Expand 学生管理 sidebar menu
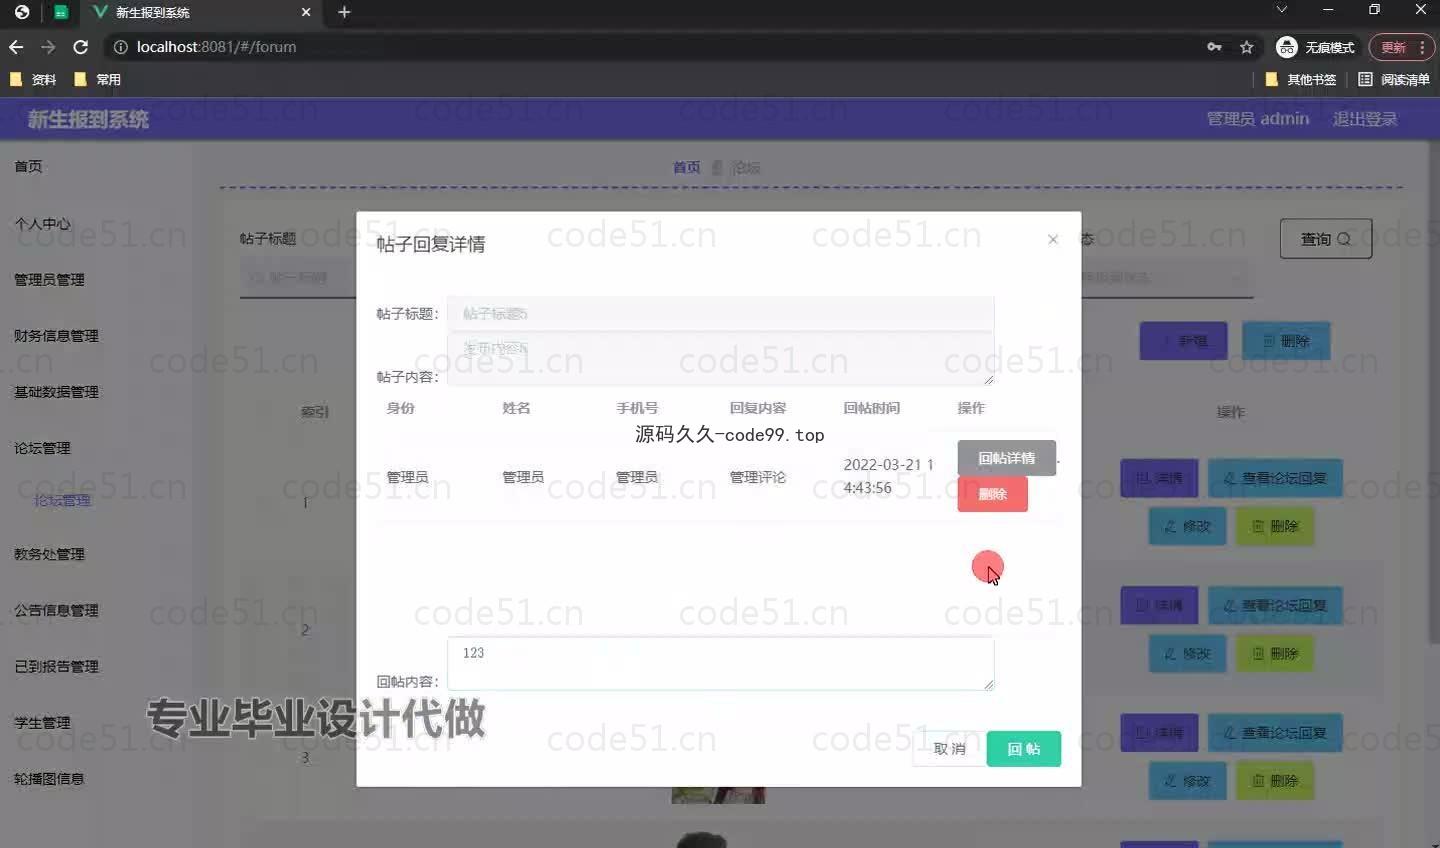This screenshot has width=1440, height=848. (x=42, y=722)
